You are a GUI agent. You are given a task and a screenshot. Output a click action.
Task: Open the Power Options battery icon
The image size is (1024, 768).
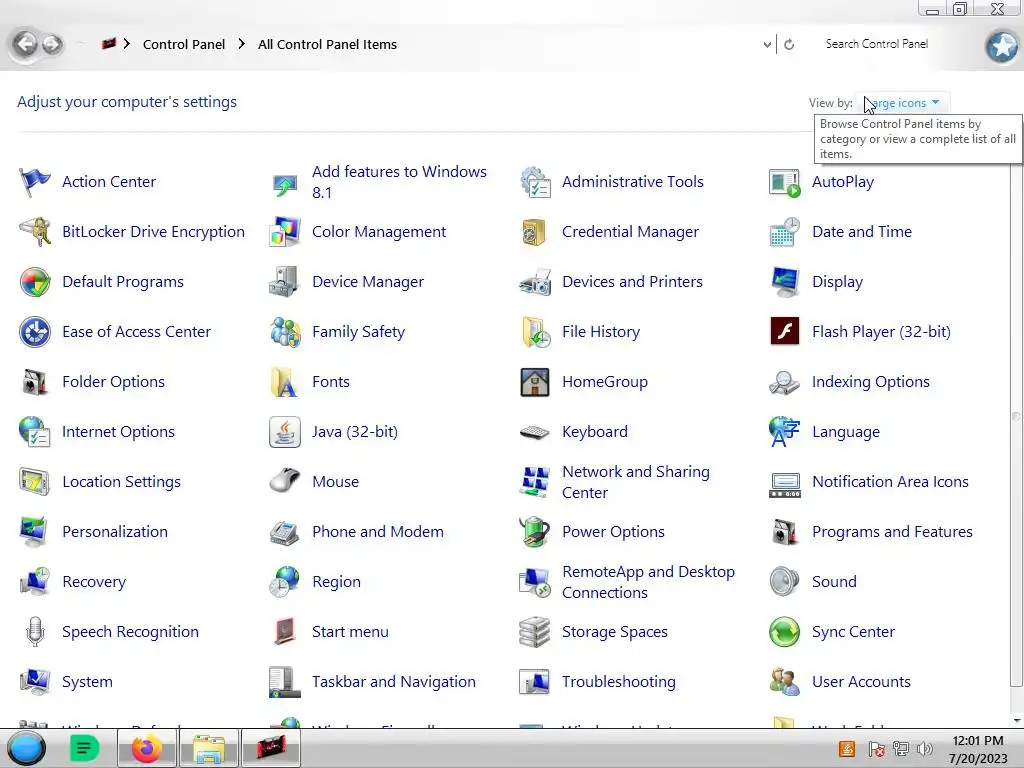(x=535, y=532)
